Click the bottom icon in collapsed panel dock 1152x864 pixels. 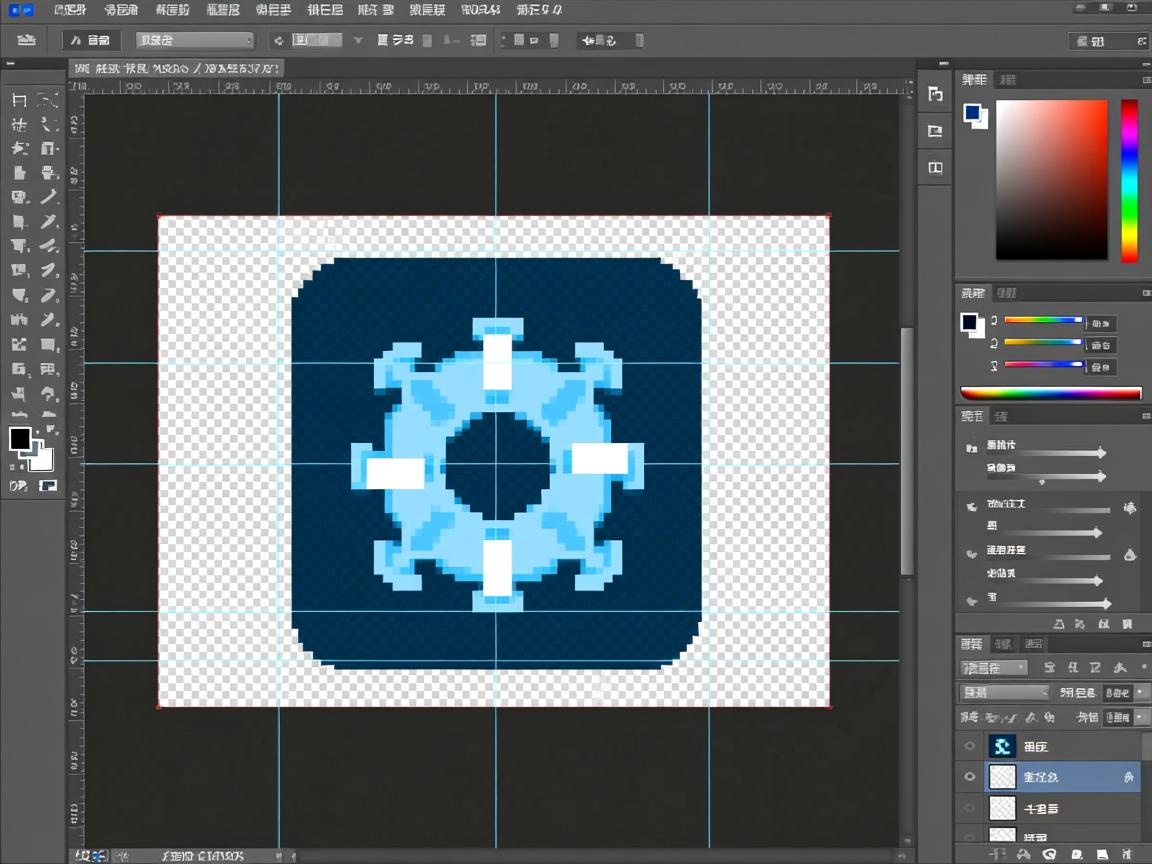pos(935,168)
